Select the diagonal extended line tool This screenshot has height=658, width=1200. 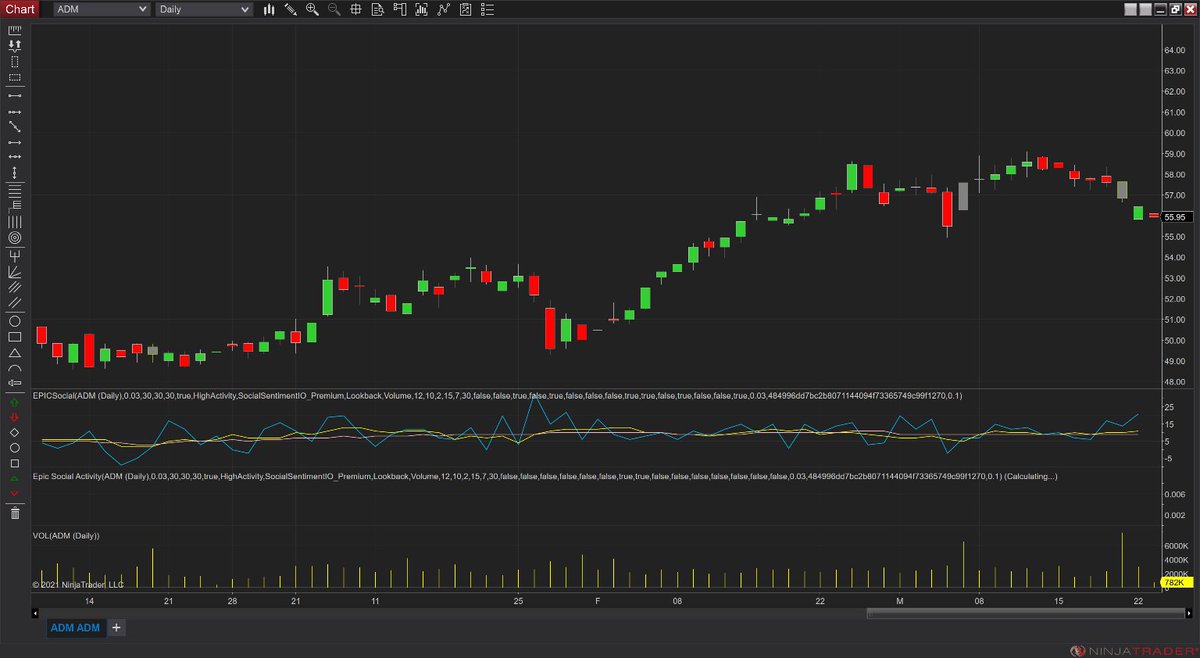tap(15, 126)
